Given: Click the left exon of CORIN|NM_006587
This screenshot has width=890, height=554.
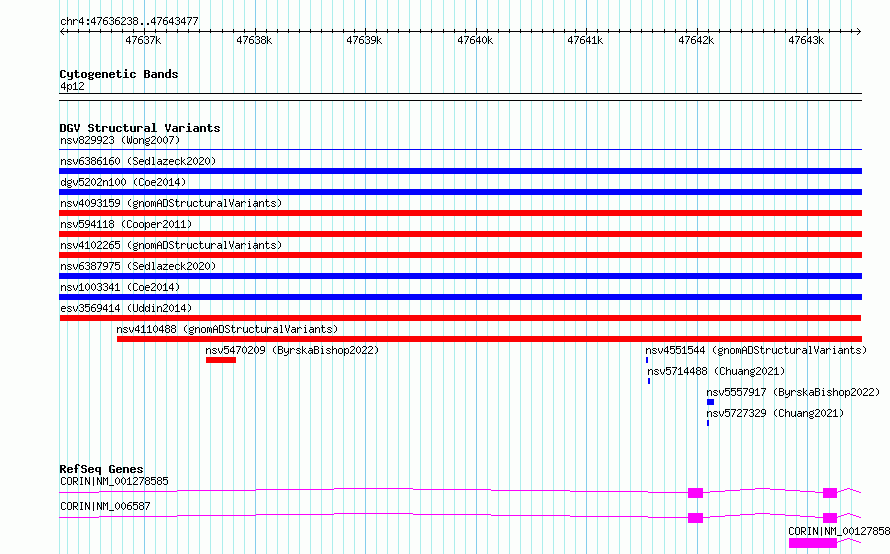Looking at the screenshot, I should click(x=695, y=518).
